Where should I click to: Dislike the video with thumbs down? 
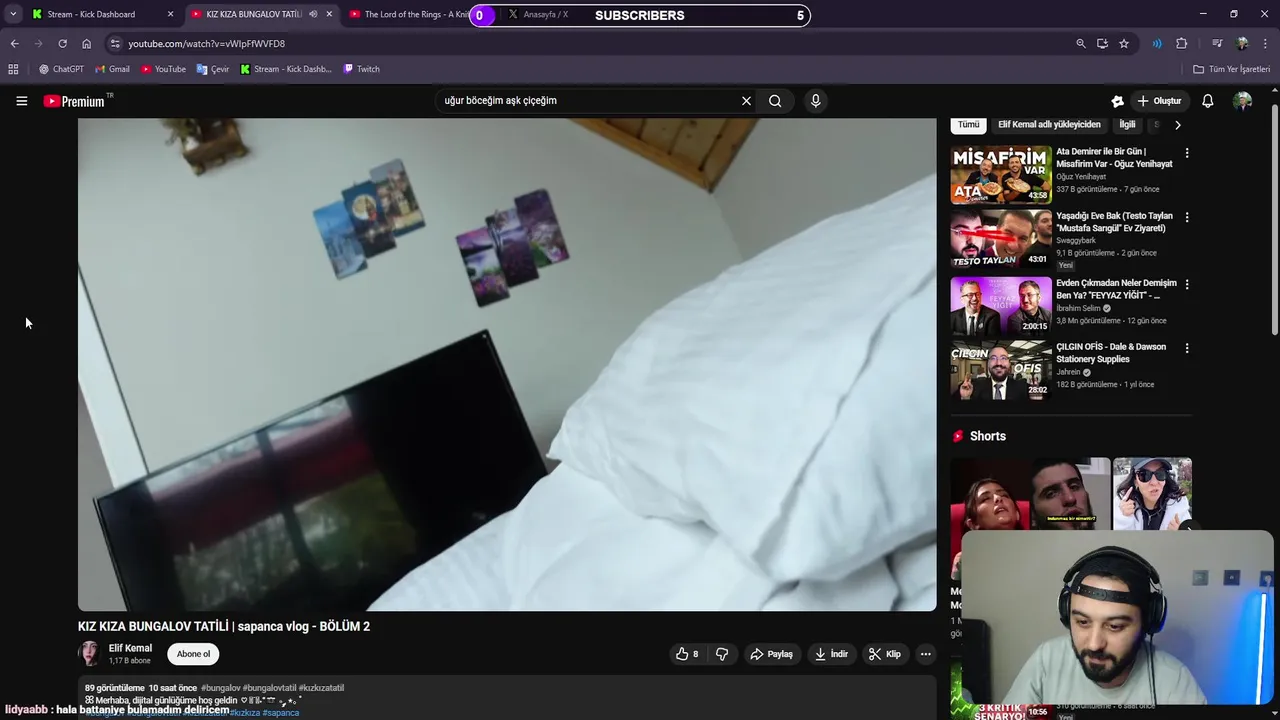point(722,654)
